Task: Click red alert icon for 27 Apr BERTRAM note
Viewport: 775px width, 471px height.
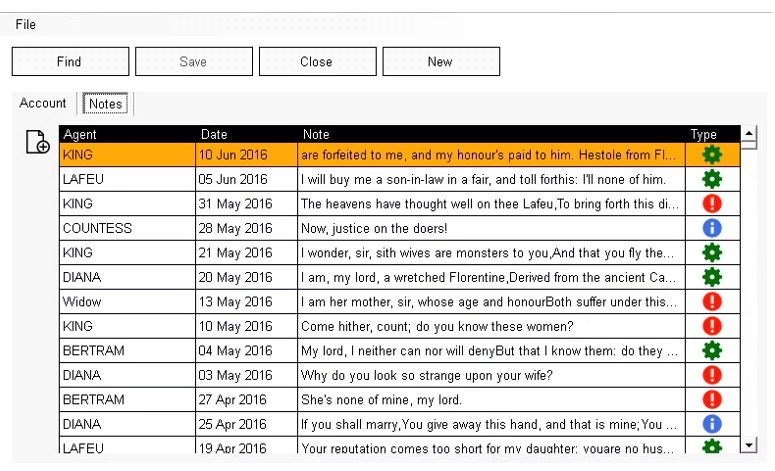Action: point(712,399)
